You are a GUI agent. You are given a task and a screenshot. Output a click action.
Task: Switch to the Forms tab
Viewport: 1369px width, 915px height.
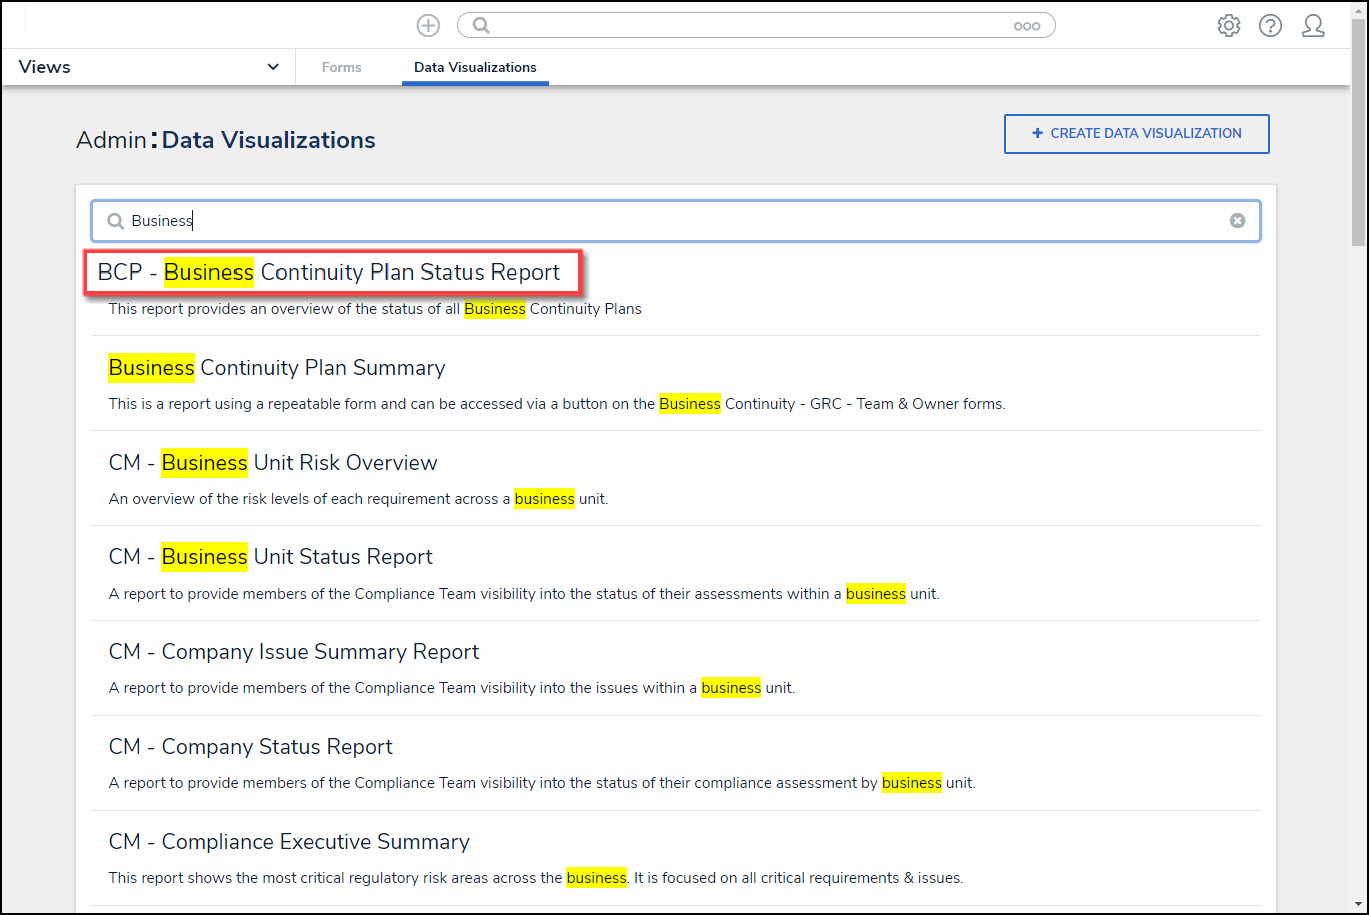341,67
